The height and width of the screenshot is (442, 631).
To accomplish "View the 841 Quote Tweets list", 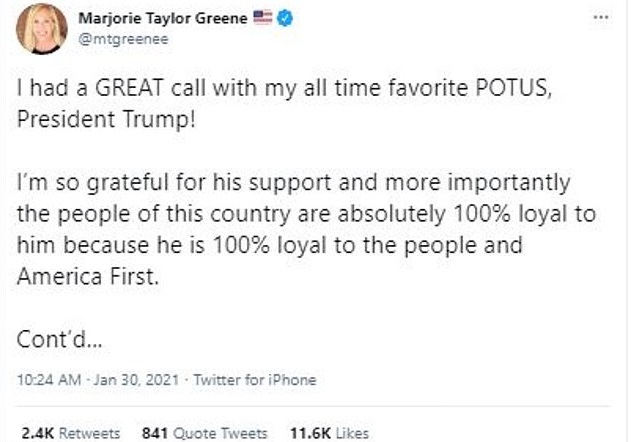I will 204,433.
